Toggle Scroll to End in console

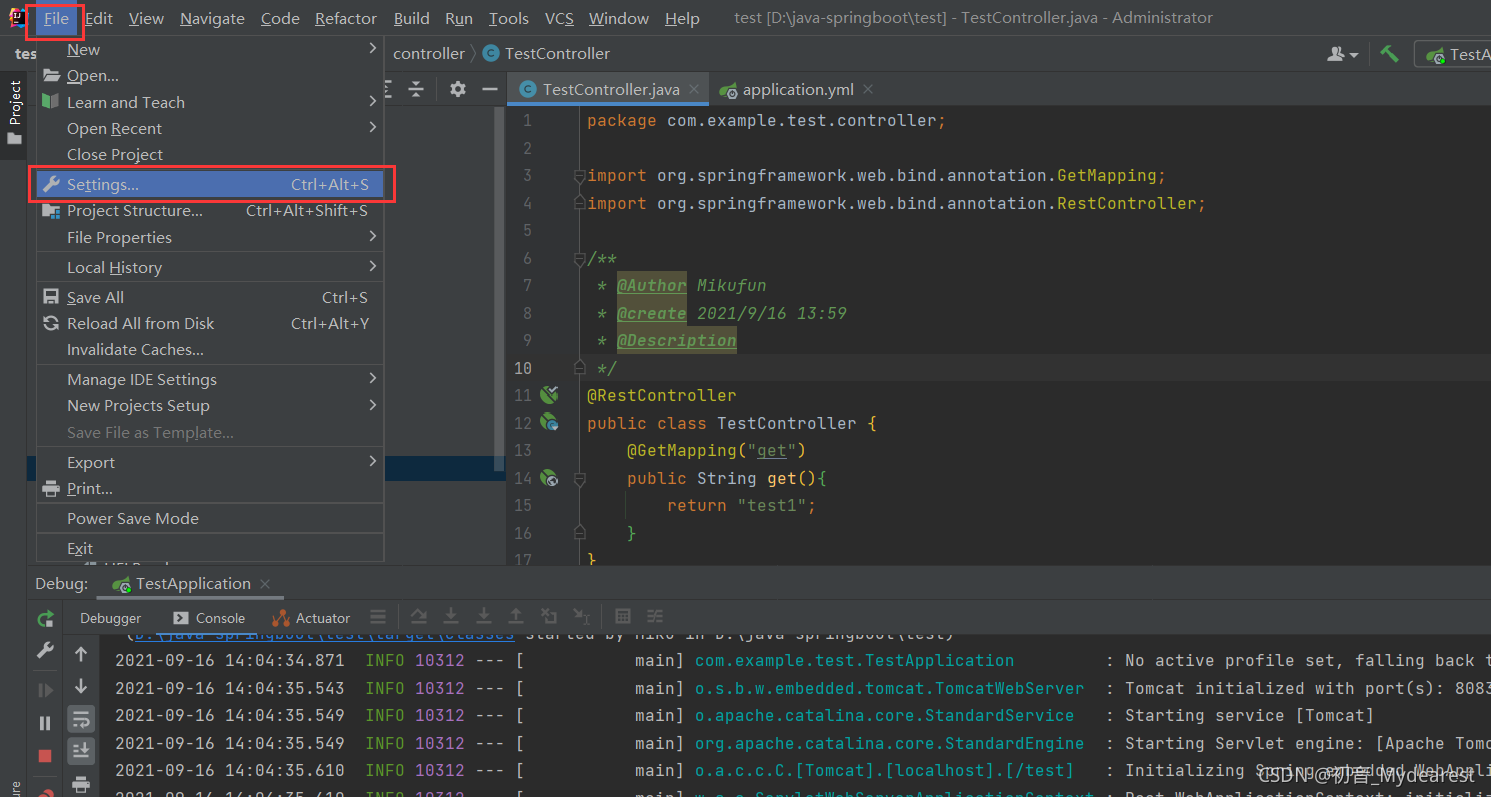(81, 750)
